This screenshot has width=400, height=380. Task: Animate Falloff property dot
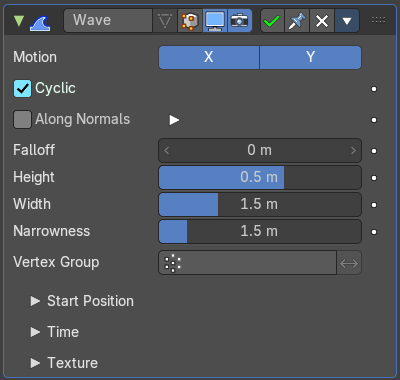coord(374,151)
